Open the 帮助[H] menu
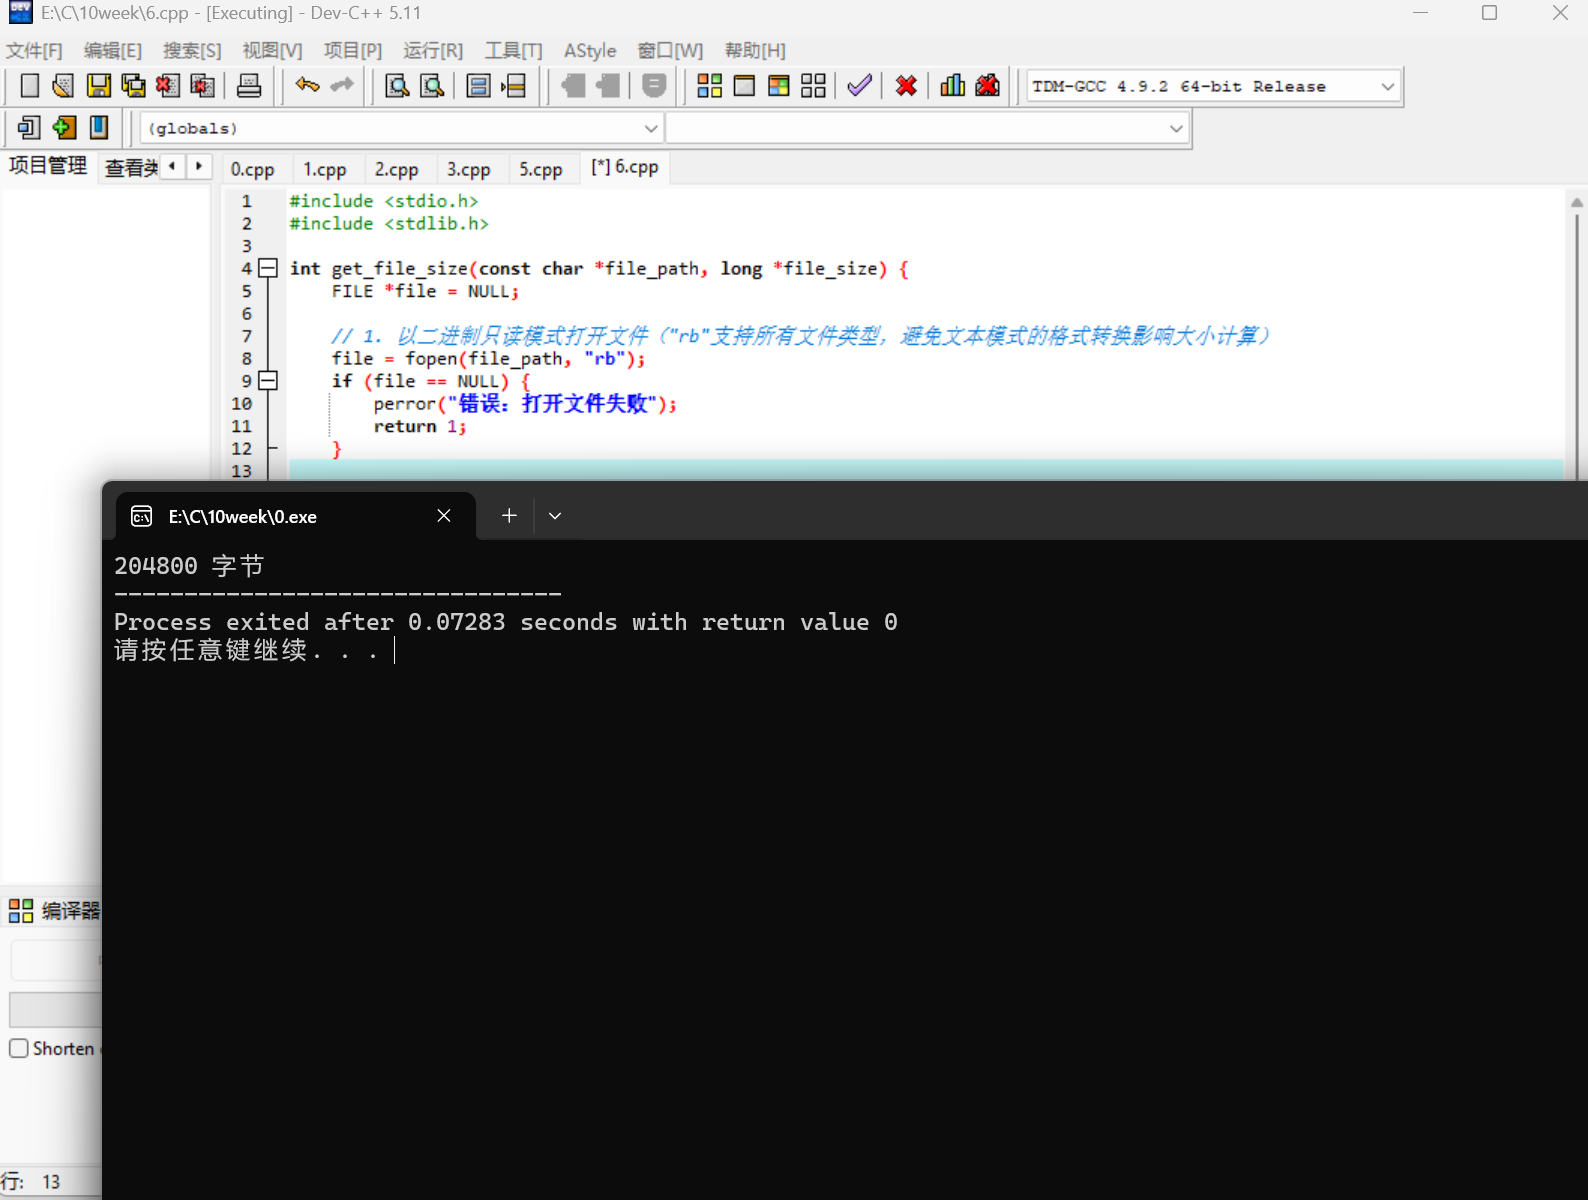1588x1200 pixels. coord(755,50)
